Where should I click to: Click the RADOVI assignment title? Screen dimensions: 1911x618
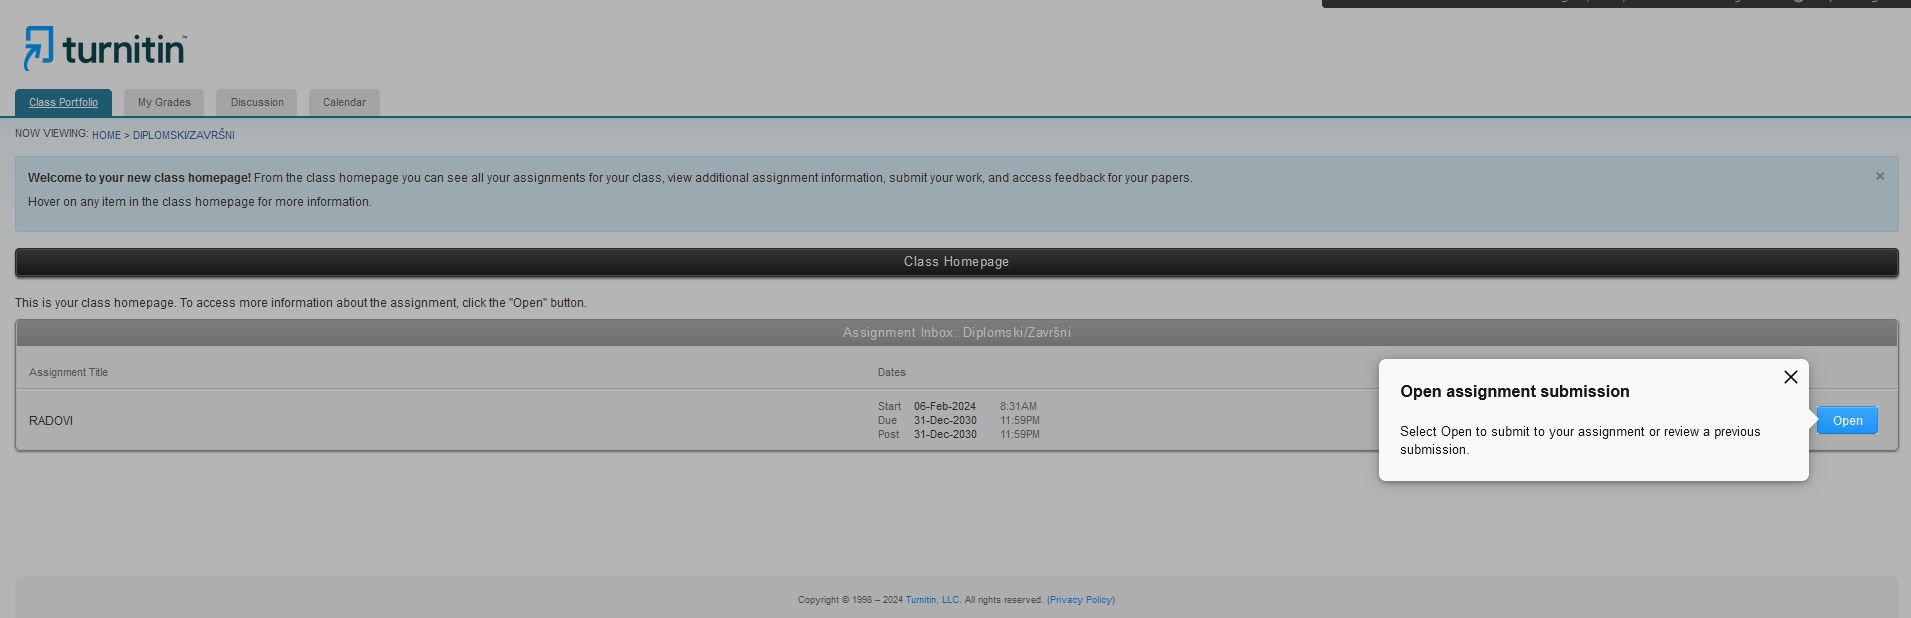coord(51,421)
